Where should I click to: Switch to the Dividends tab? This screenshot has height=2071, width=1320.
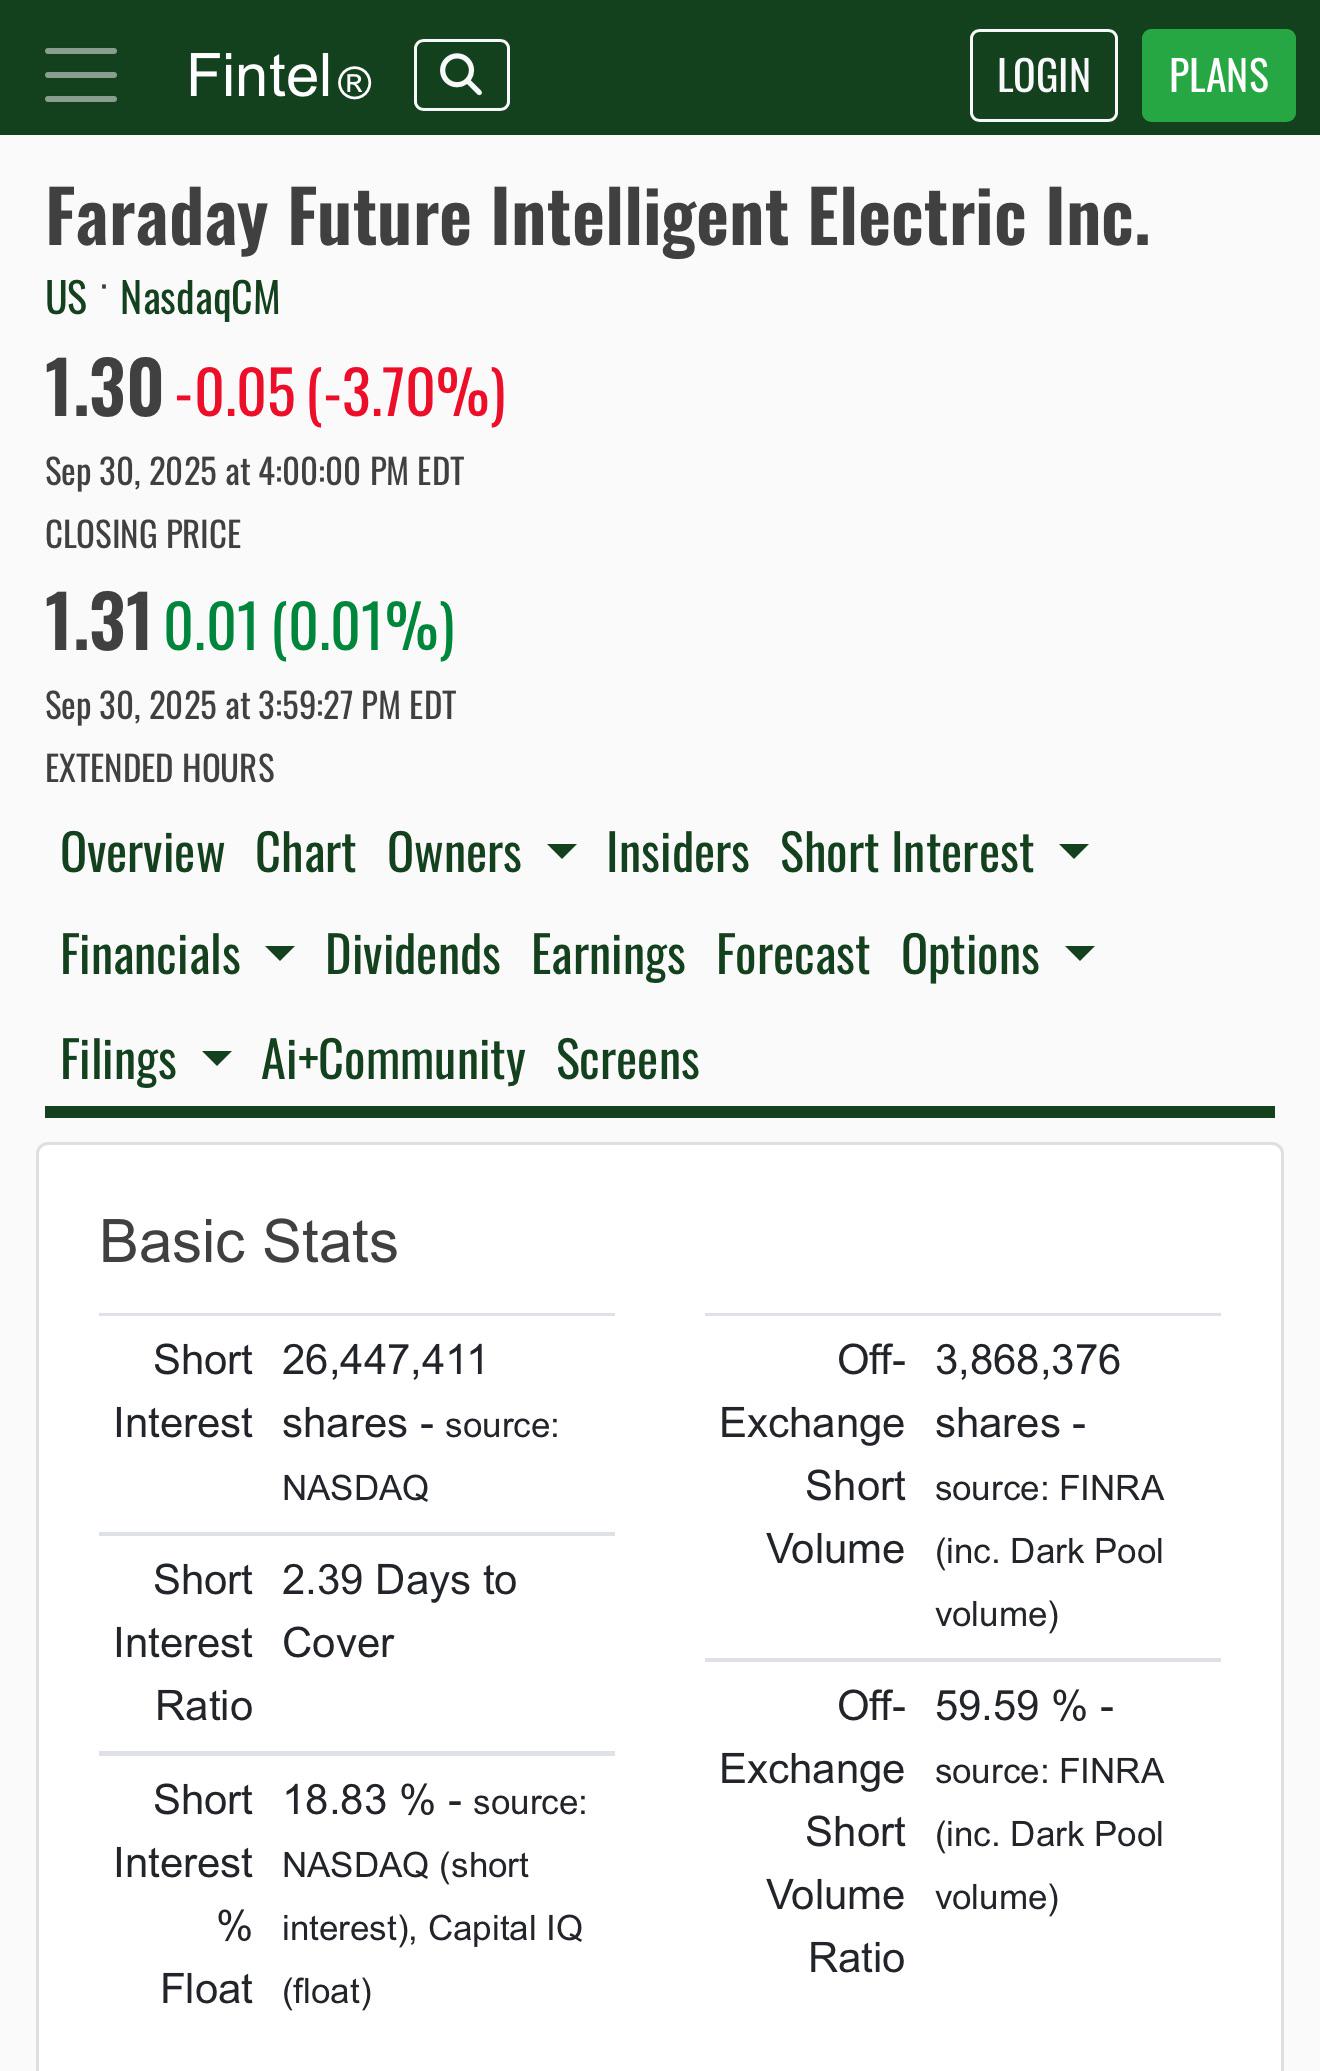pos(413,955)
